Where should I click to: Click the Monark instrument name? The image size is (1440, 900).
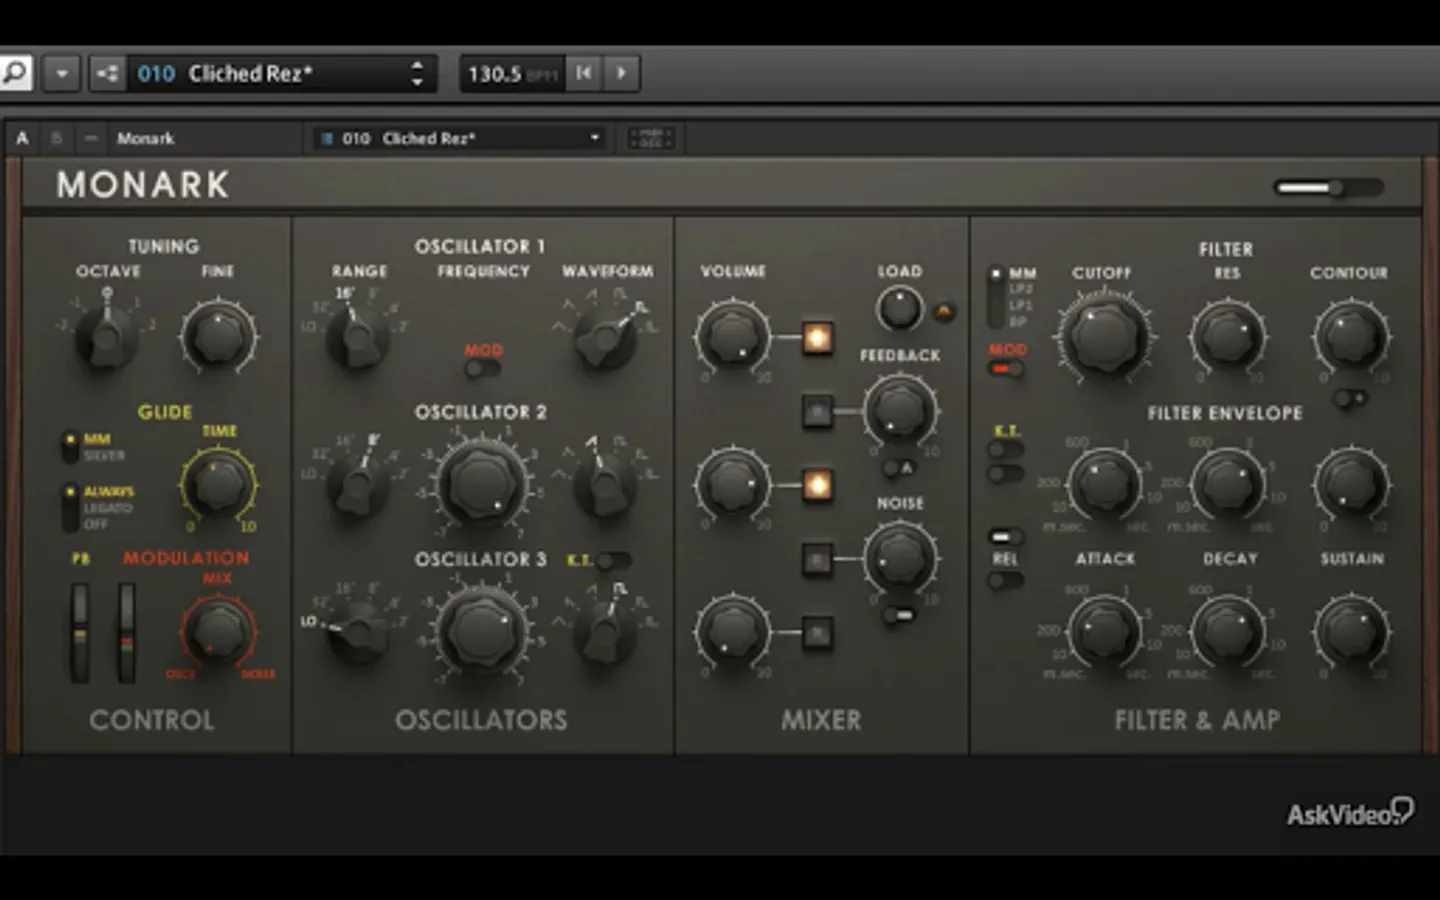pyautogui.click(x=145, y=138)
